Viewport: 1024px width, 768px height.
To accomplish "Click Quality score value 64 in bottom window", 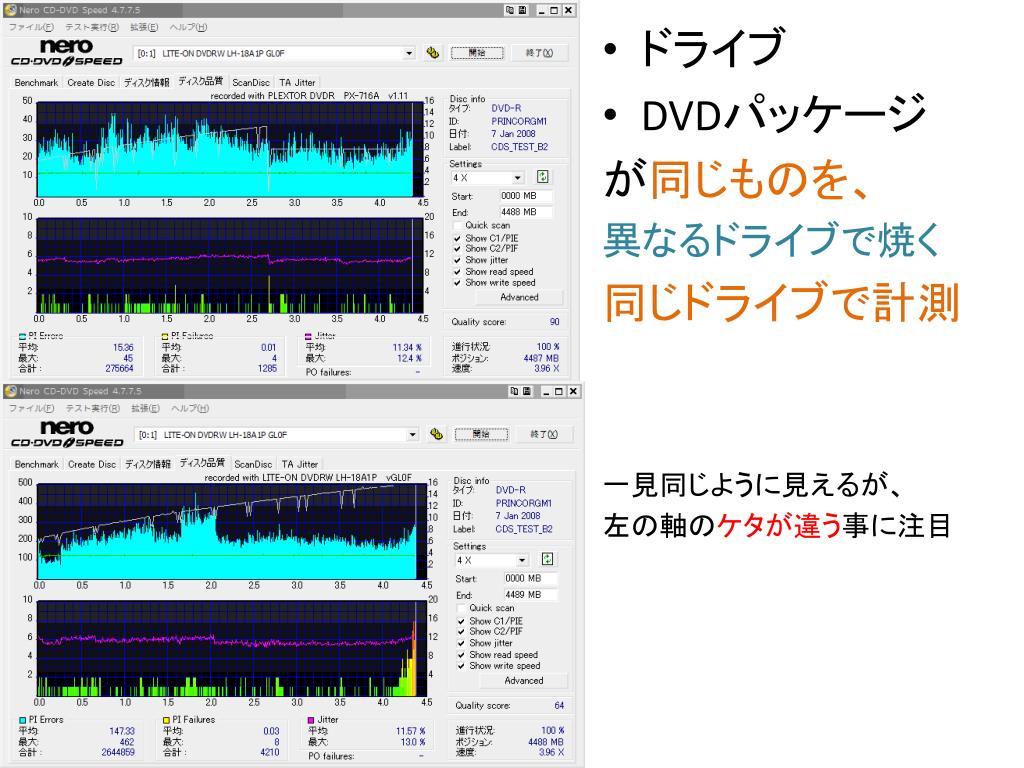I will (x=559, y=705).
